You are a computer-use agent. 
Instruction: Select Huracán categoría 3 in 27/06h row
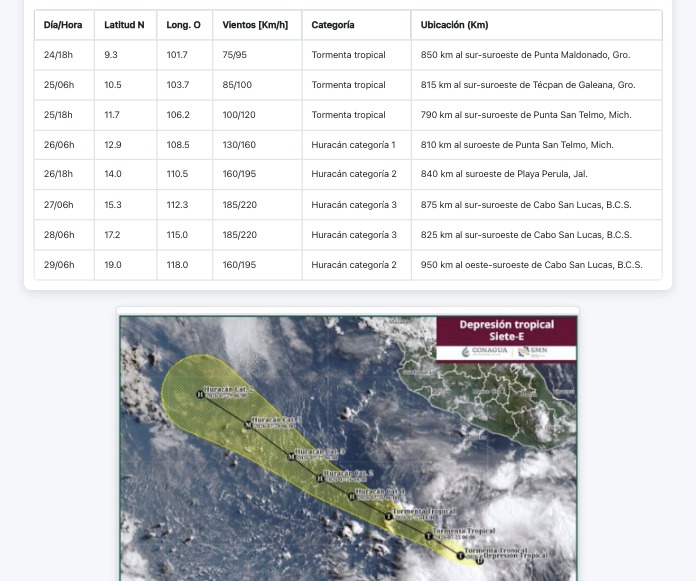tap(354, 205)
